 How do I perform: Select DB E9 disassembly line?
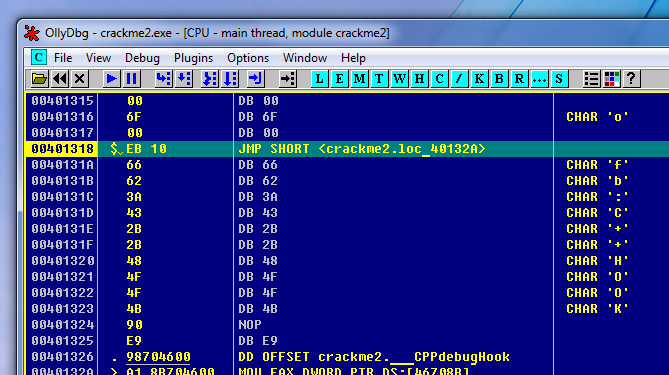pyautogui.click(x=258, y=341)
